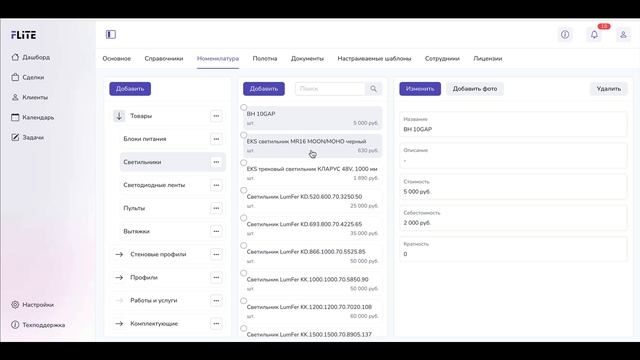
Task: Click the Удалить button
Action: (609, 89)
